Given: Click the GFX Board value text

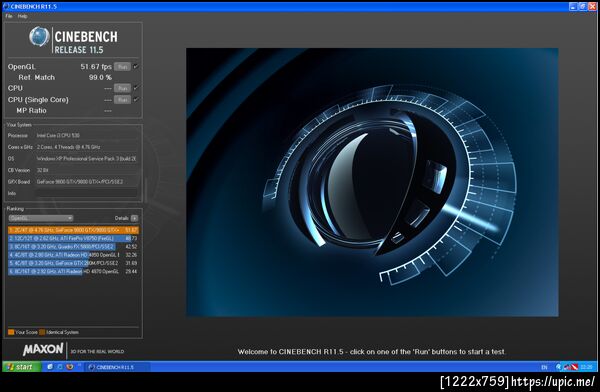Looking at the screenshot, I should (80, 182).
